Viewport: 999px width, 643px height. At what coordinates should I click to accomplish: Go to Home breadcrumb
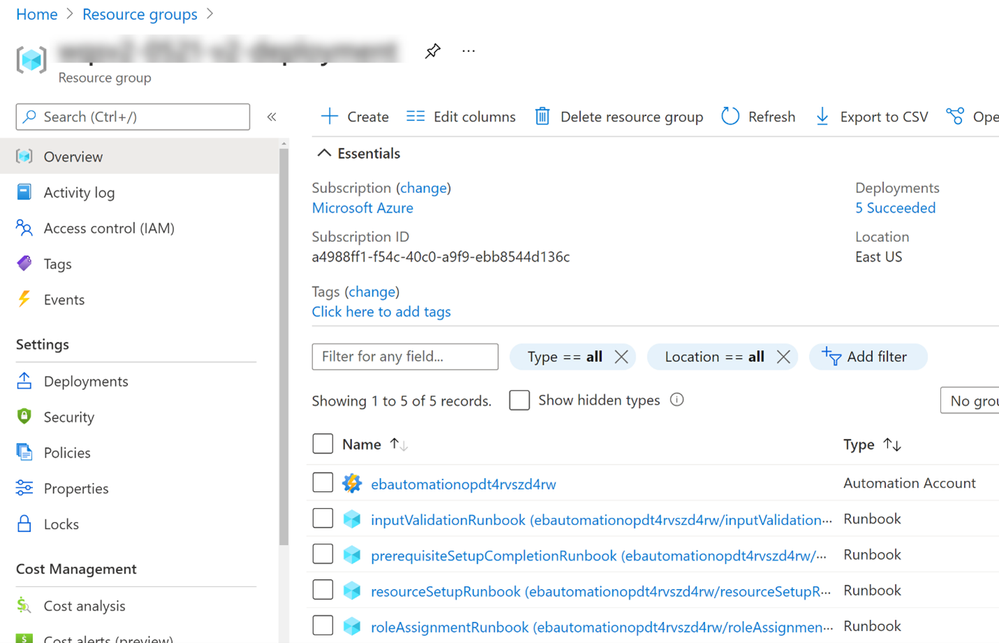[x=37, y=14]
